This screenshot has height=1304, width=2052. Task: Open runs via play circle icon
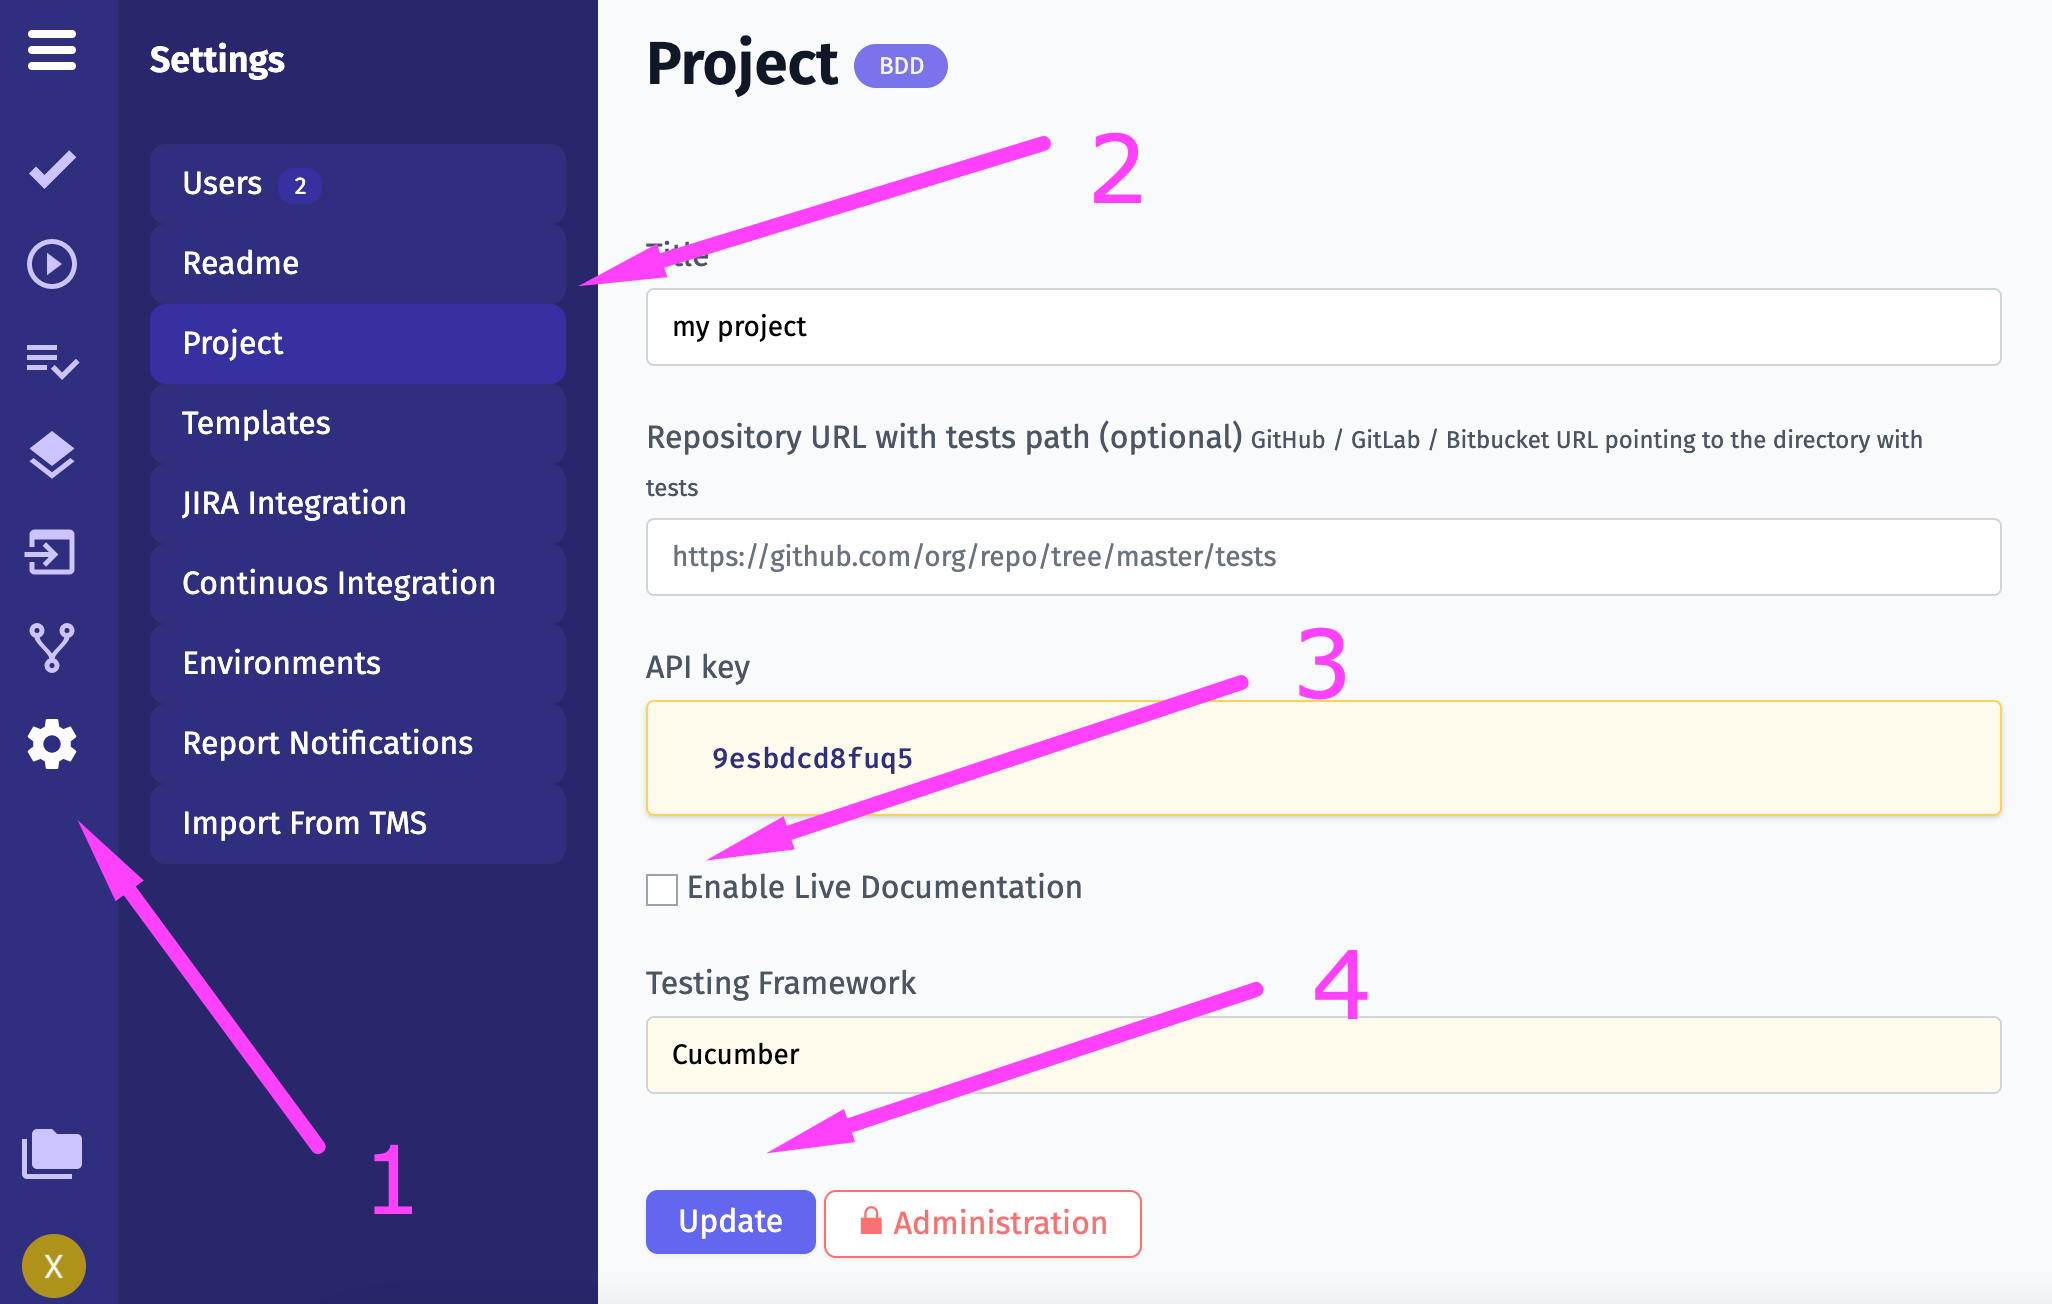pyautogui.click(x=52, y=264)
